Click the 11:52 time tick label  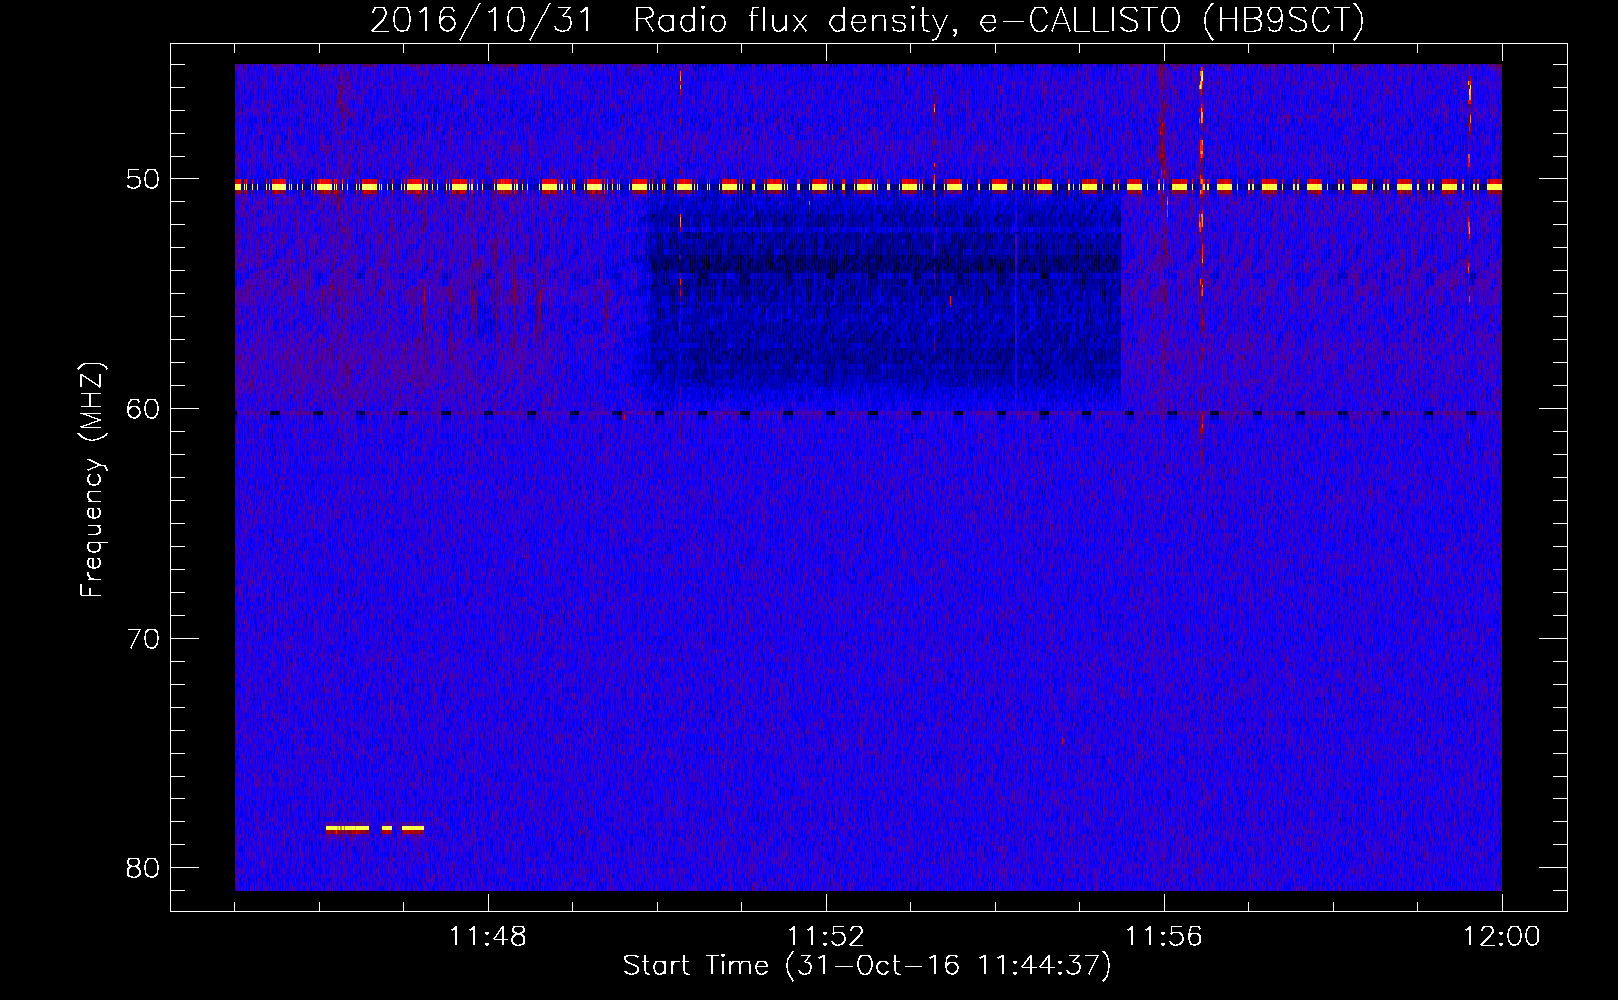click(x=826, y=937)
